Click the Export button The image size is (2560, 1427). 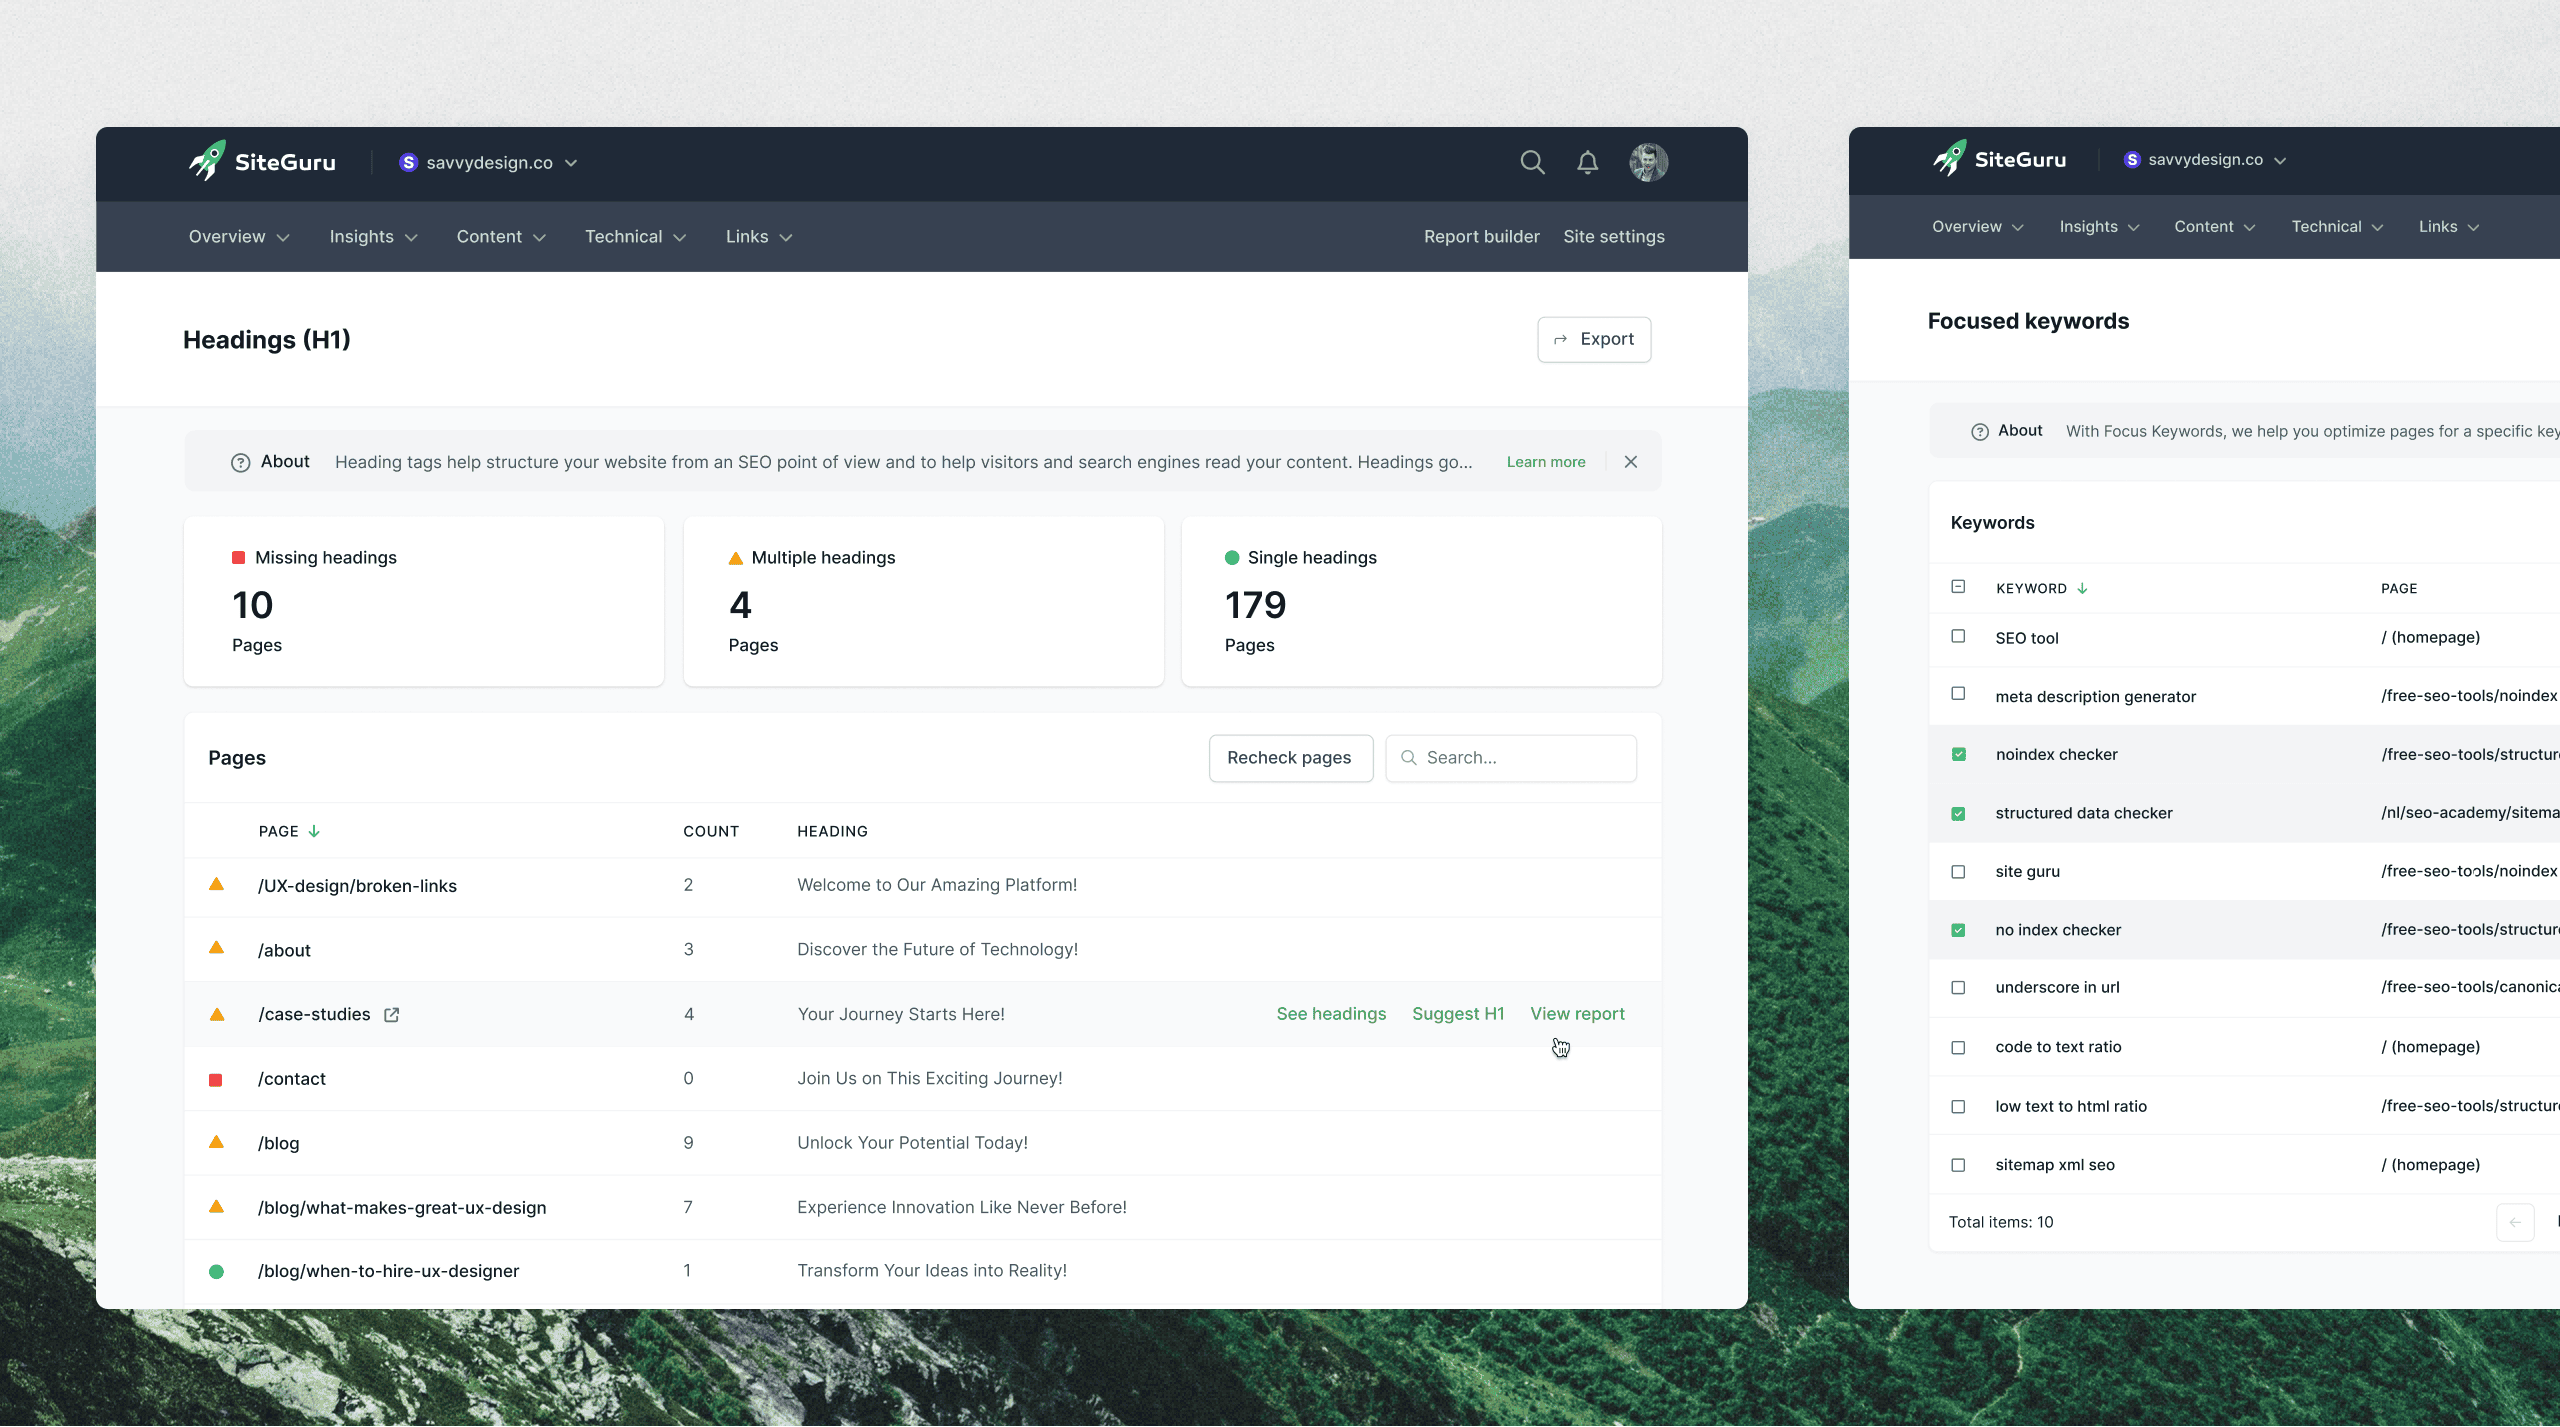(x=1594, y=340)
